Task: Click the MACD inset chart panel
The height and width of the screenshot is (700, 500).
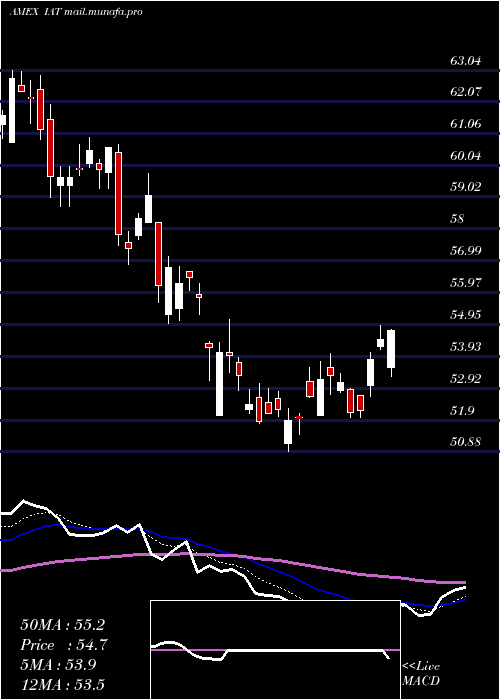Action: (x=275, y=650)
